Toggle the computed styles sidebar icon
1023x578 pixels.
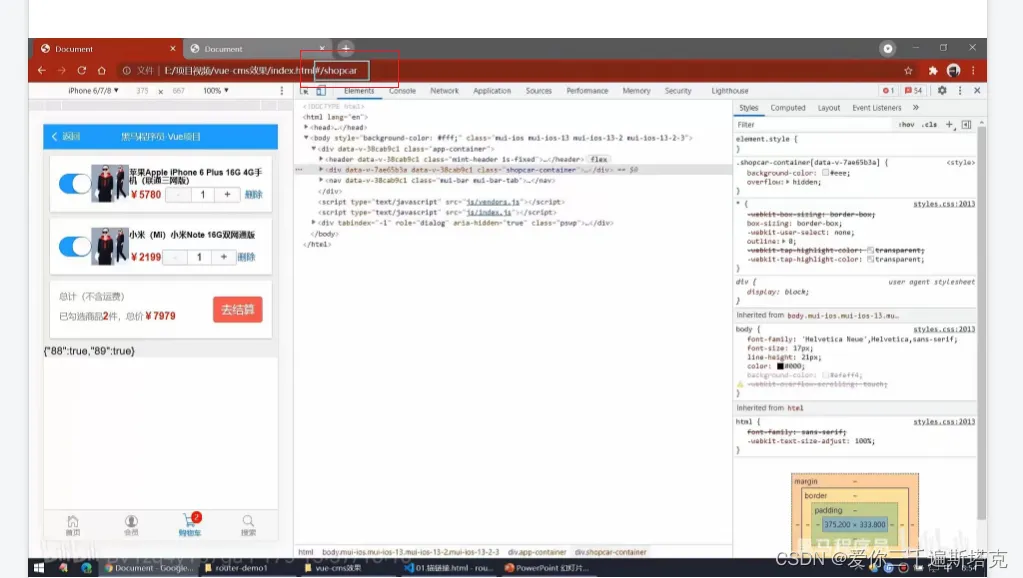966,125
